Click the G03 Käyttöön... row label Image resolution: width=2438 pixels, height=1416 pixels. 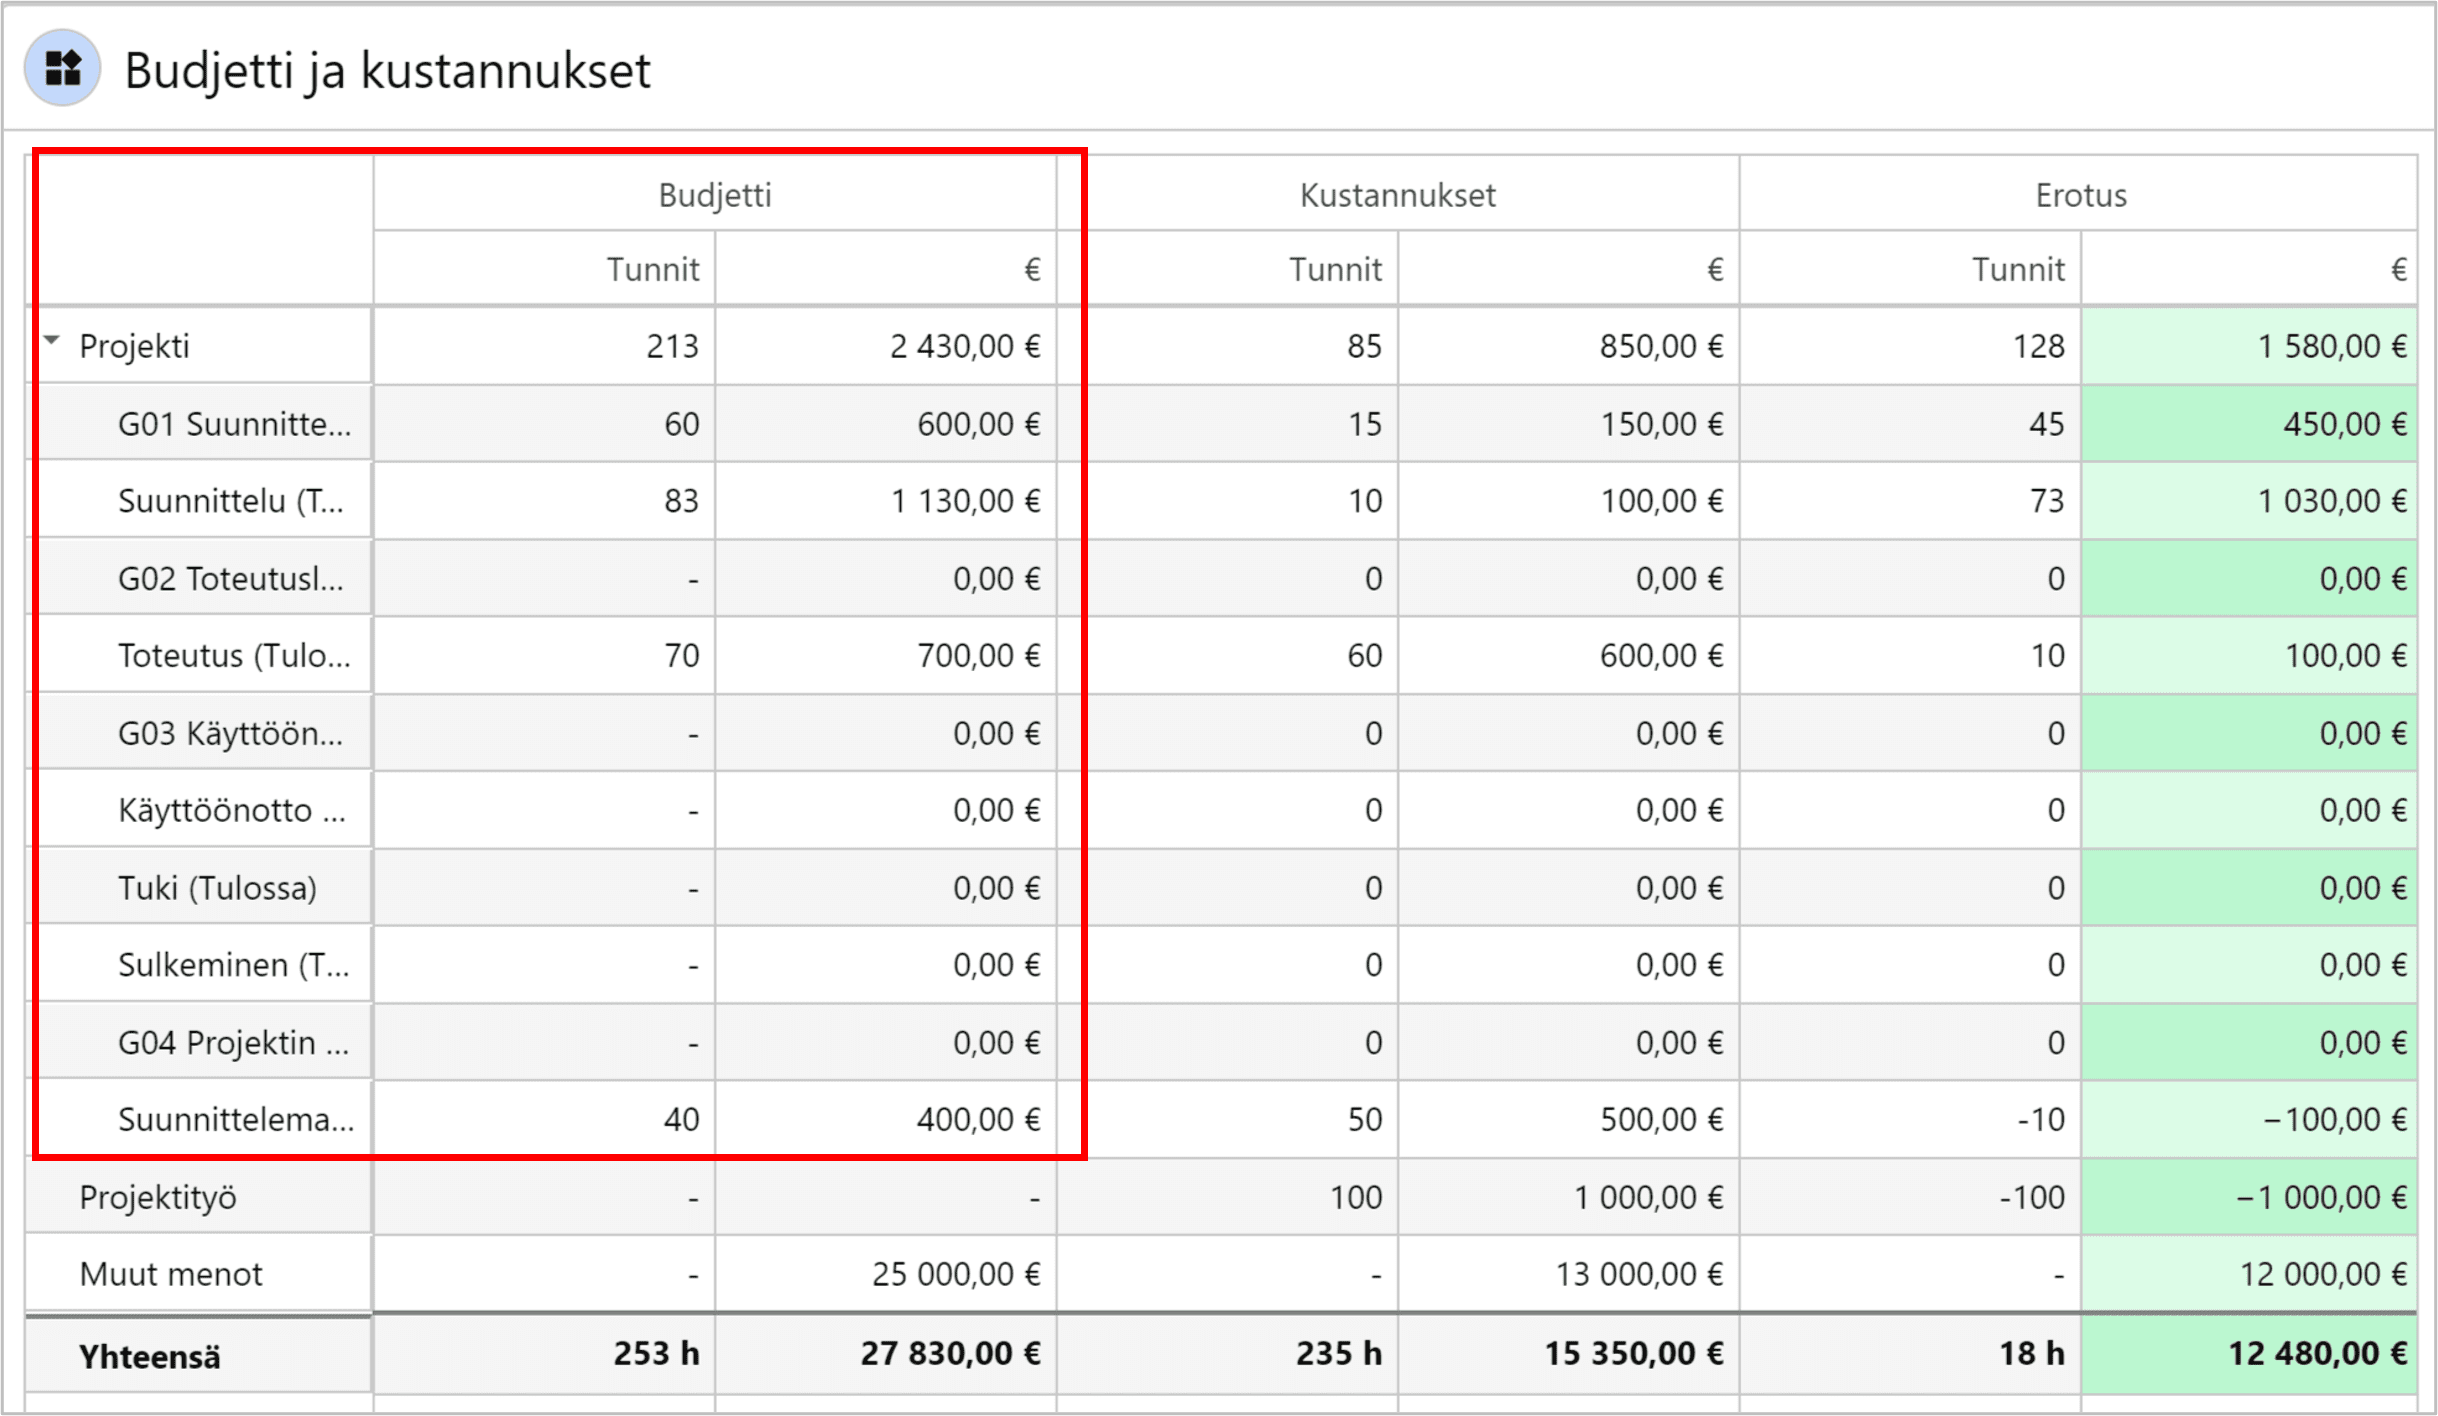230,734
